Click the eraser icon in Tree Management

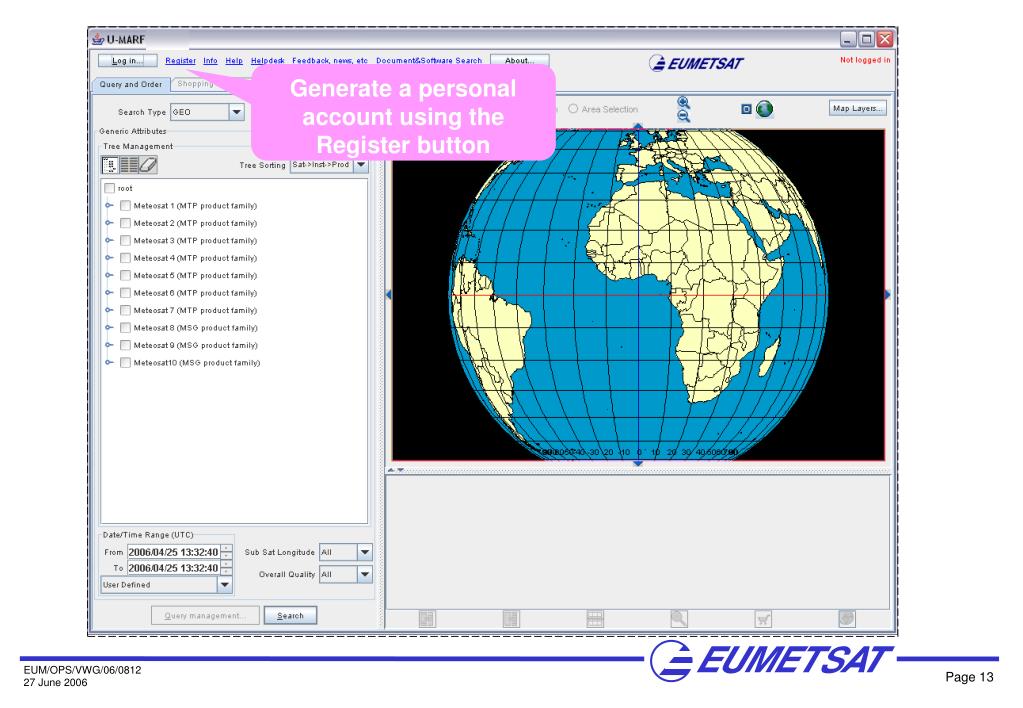coord(148,164)
